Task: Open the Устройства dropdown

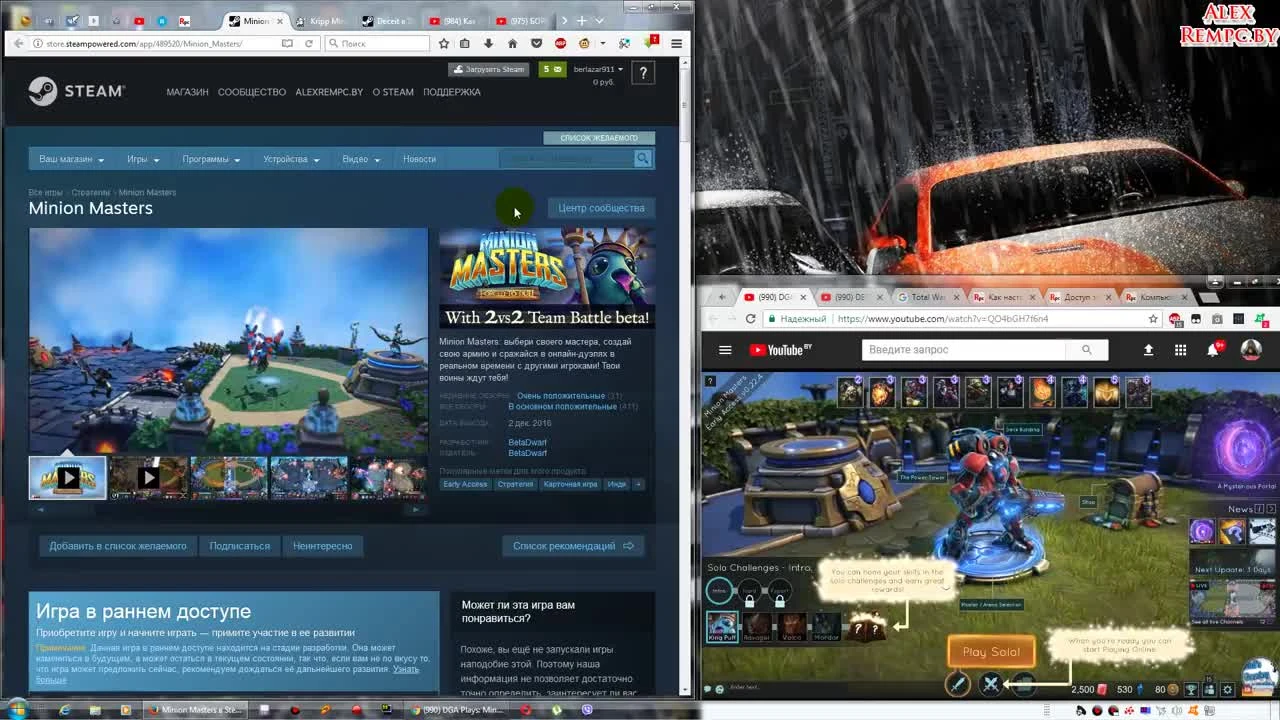Action: [x=291, y=159]
